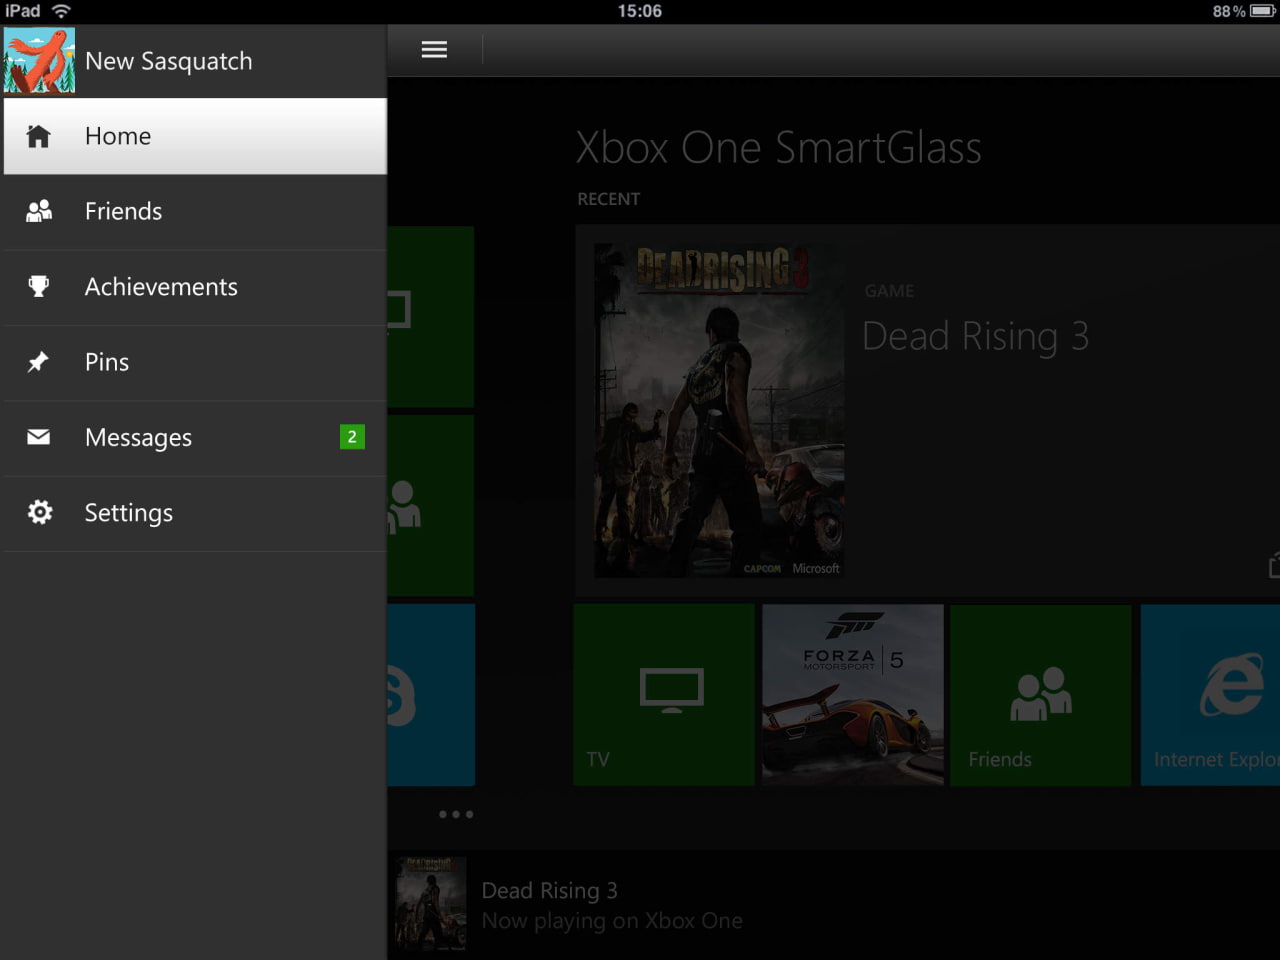
Task: Launch the Forza Motorsport 5 tile
Action: (852, 694)
